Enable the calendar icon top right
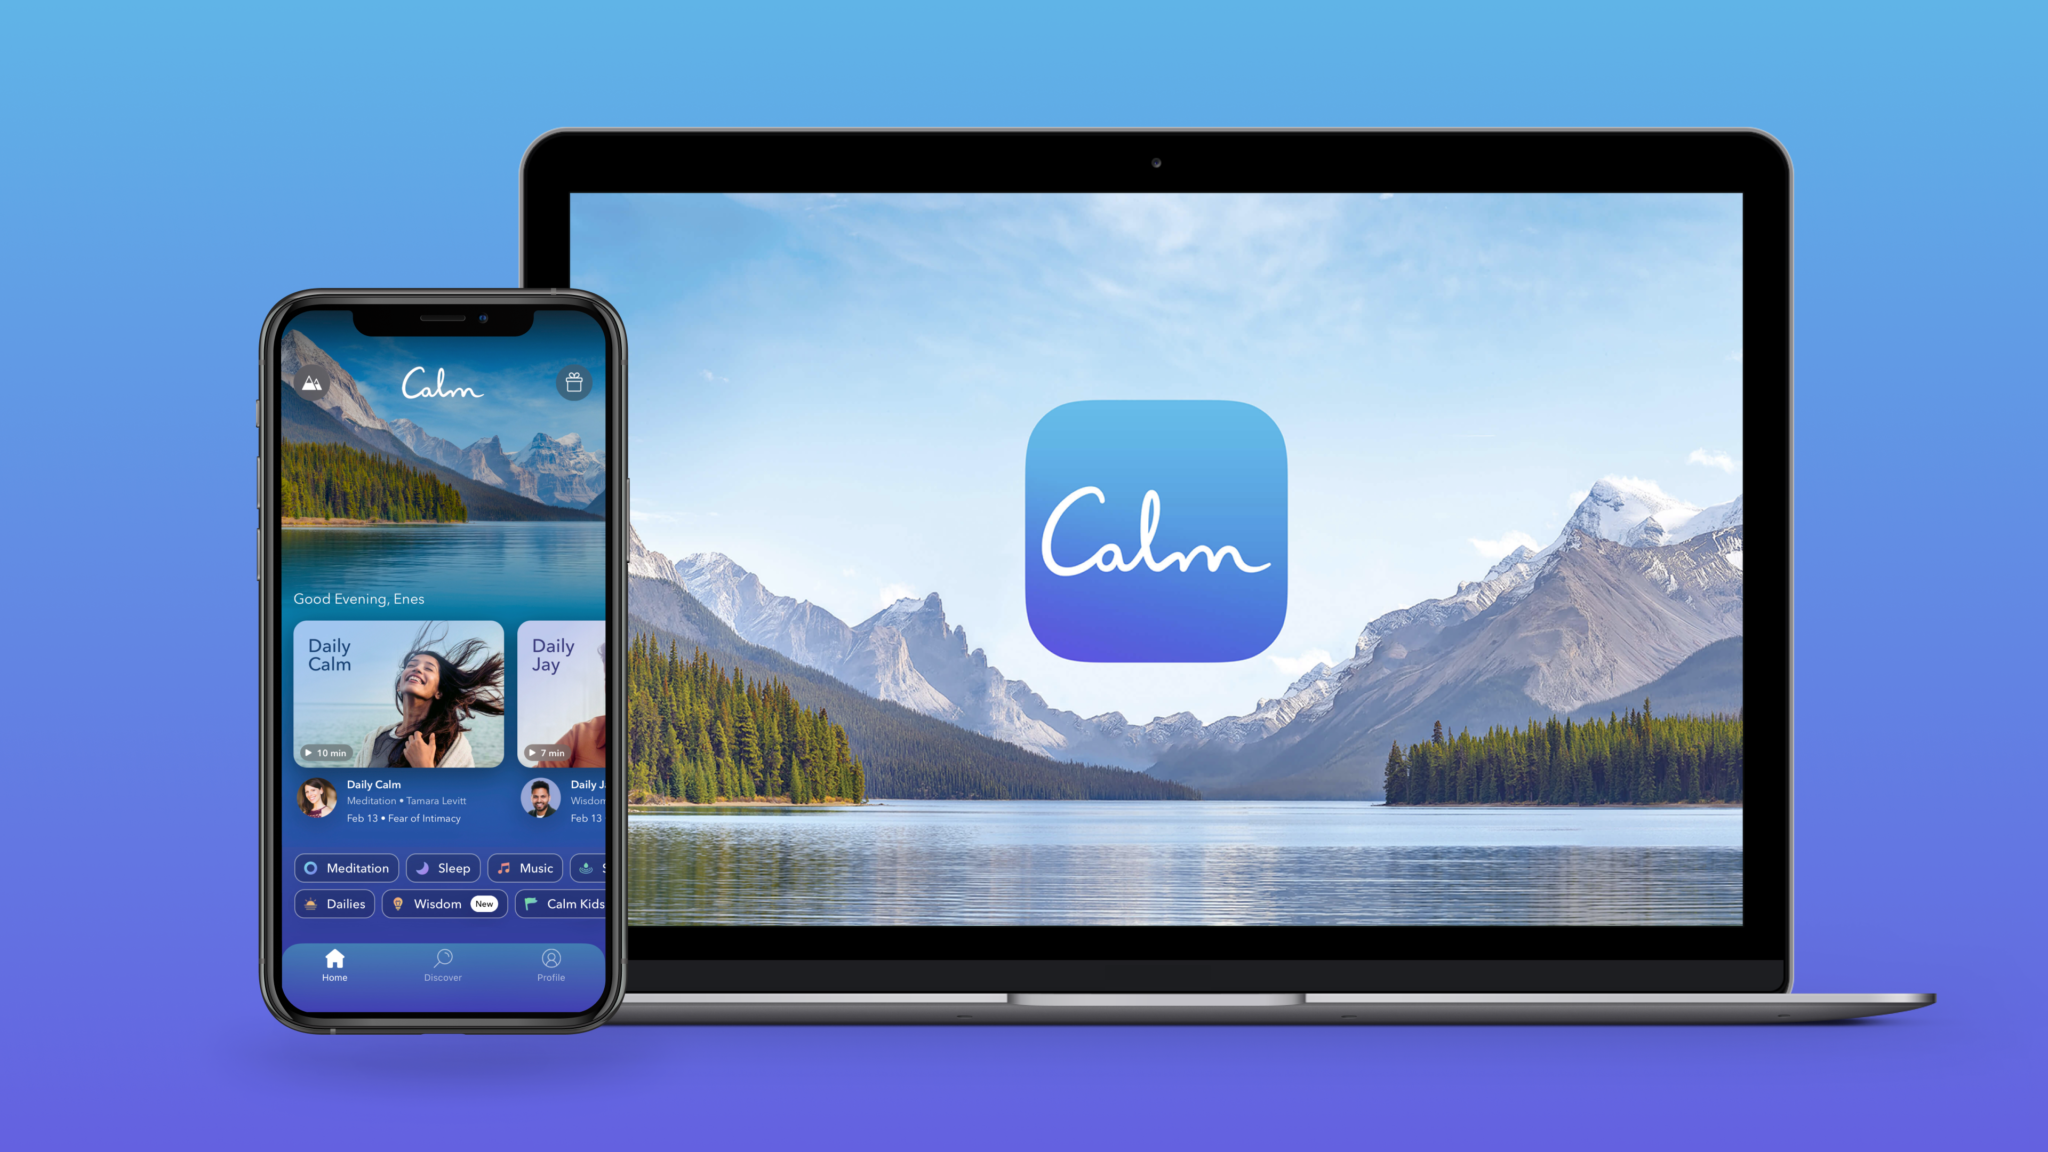Screen dimensions: 2048x1152 click(574, 383)
